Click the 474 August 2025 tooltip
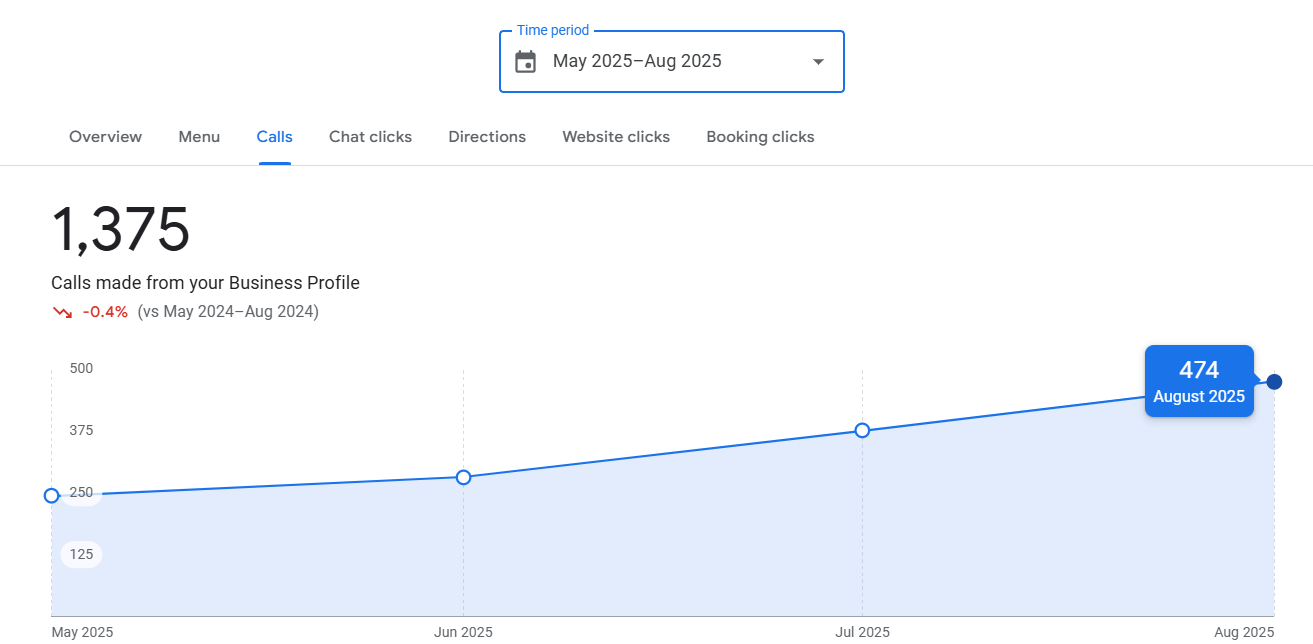This screenshot has height=644, width=1313. (x=1198, y=381)
